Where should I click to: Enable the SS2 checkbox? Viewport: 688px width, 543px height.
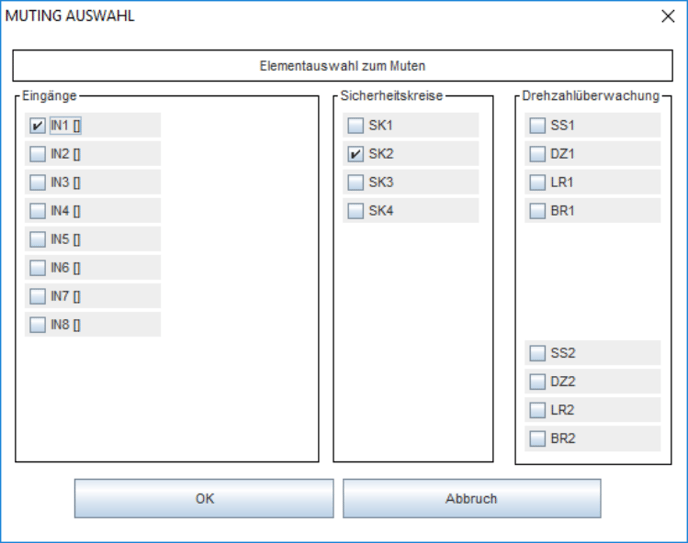(537, 353)
